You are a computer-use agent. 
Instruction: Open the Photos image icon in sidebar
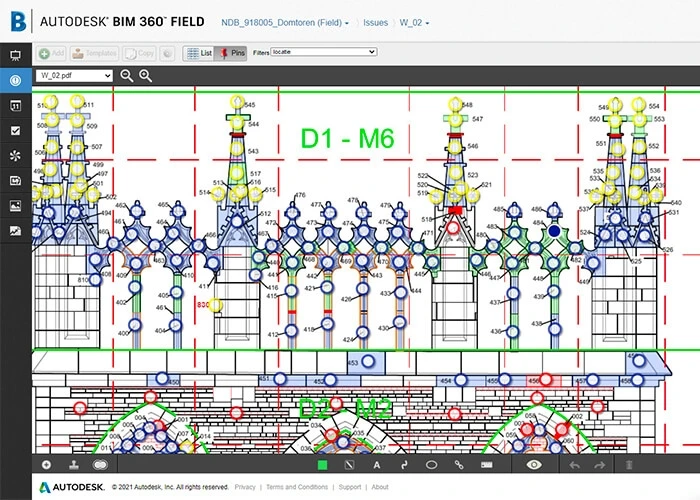tap(15, 206)
